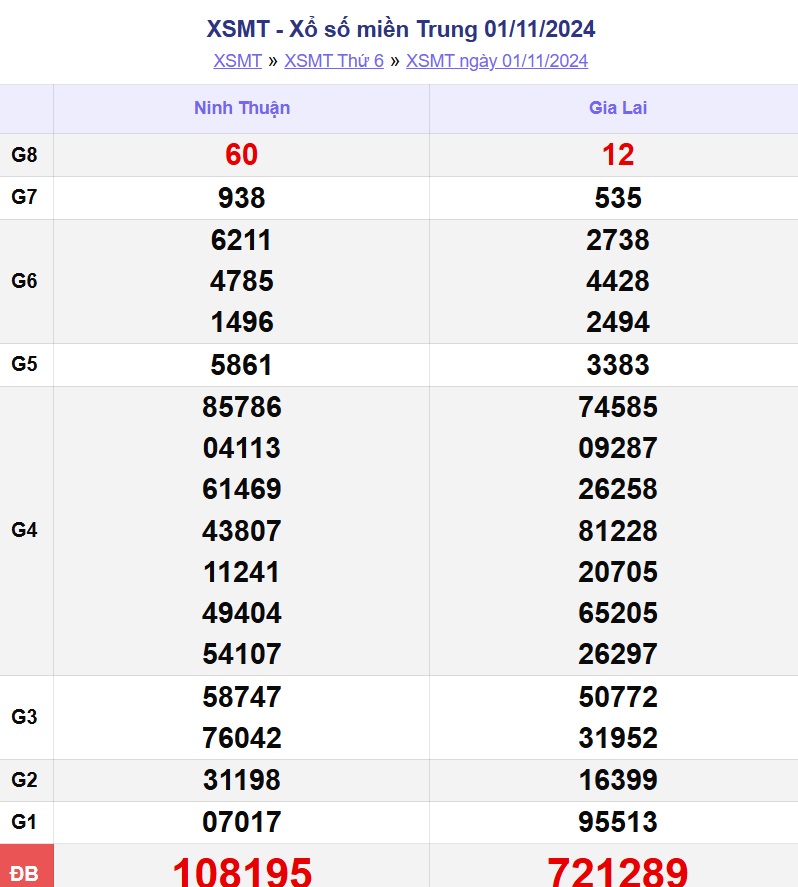Click Ninh Thuận G2 result 31198
The width and height of the screenshot is (798, 887).
[242, 780]
